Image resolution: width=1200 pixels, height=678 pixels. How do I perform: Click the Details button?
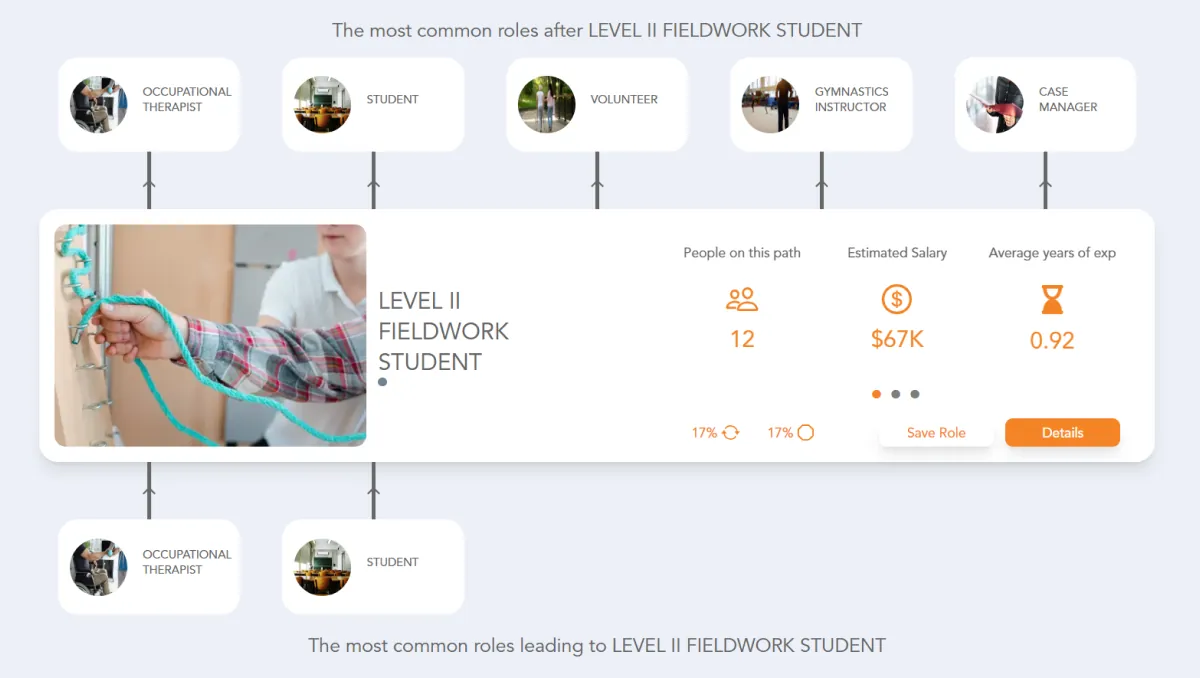point(1062,432)
